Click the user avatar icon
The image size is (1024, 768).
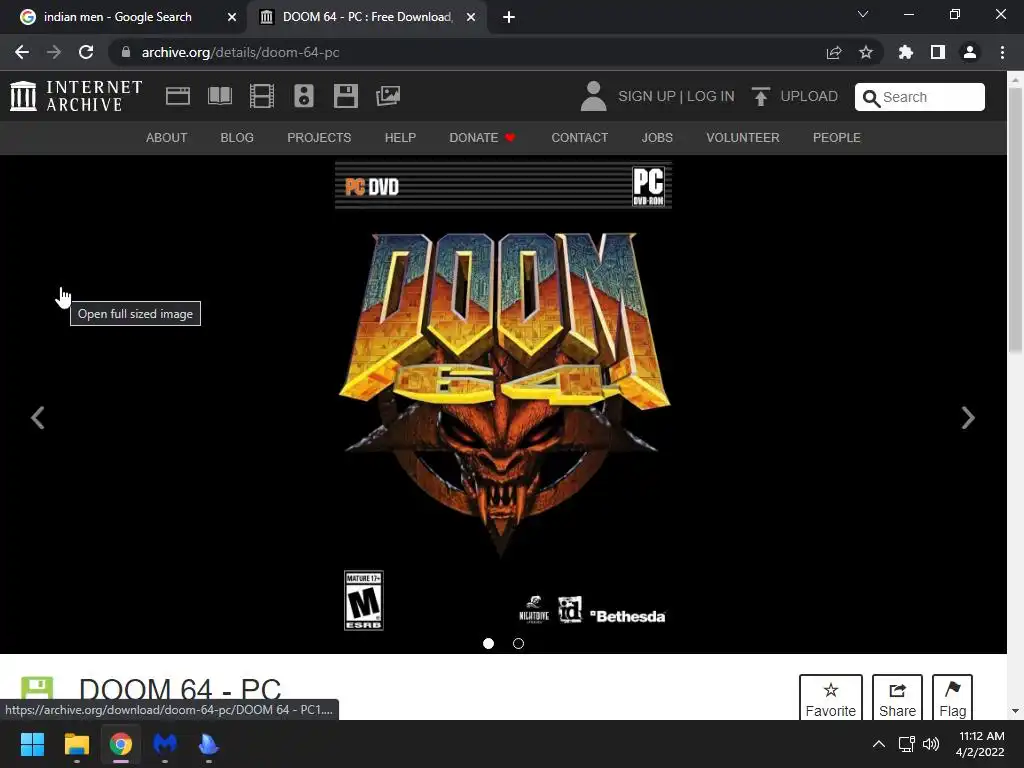[594, 96]
